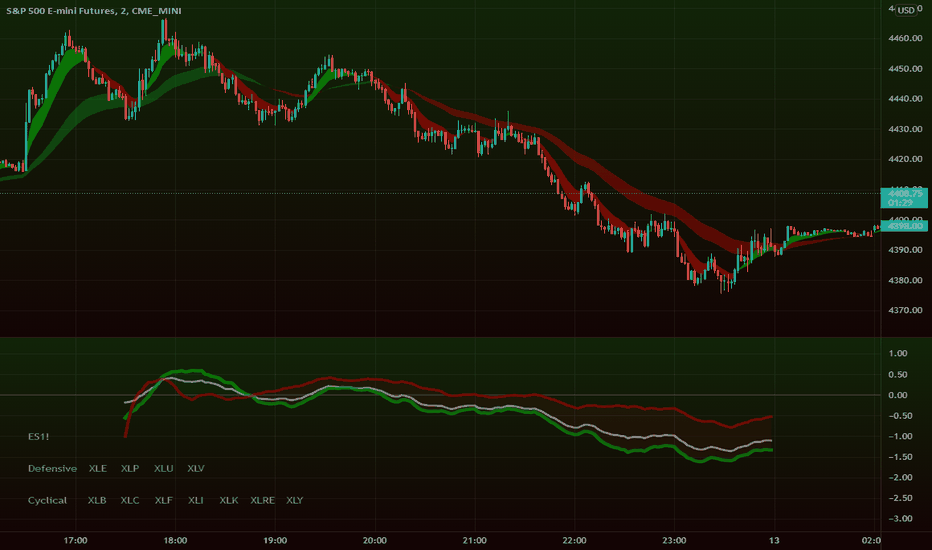Click the 0.00 indicator scale value
932x550 pixels.
[x=898, y=395]
